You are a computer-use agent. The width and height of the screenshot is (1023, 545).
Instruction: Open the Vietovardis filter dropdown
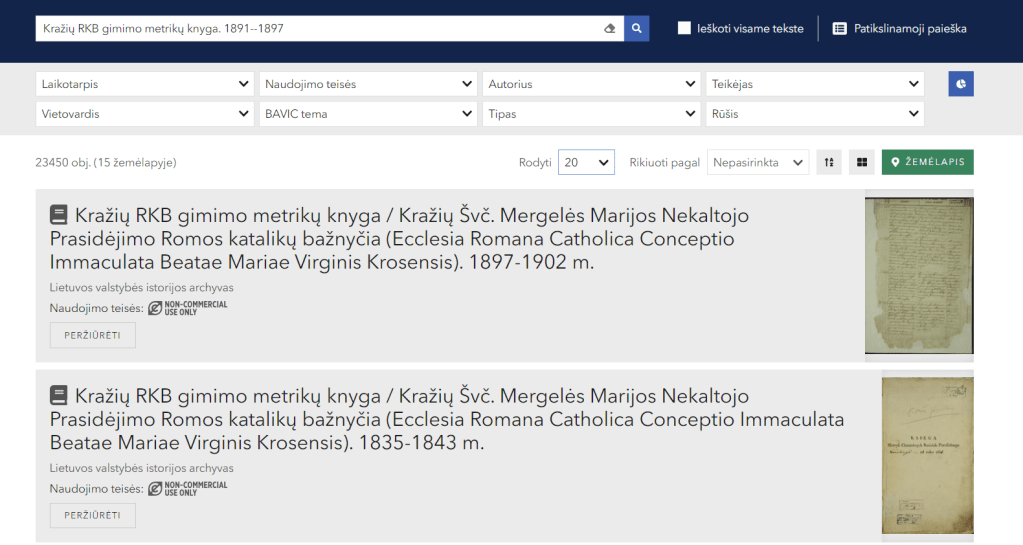click(x=145, y=114)
